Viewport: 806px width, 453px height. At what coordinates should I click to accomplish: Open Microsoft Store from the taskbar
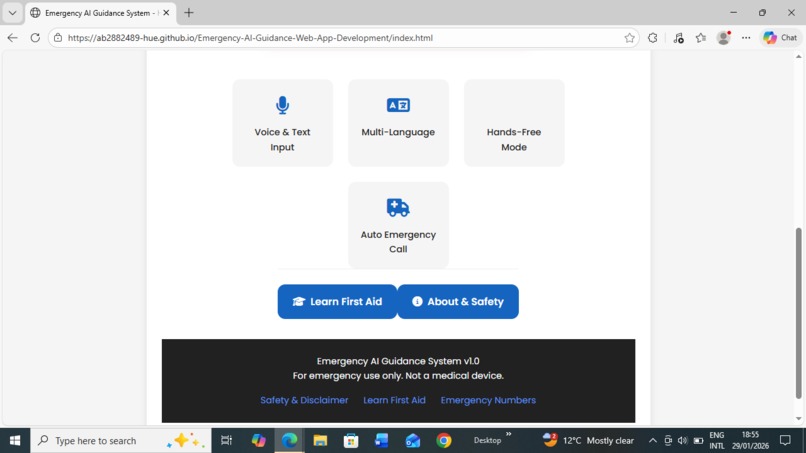pyautogui.click(x=351, y=441)
